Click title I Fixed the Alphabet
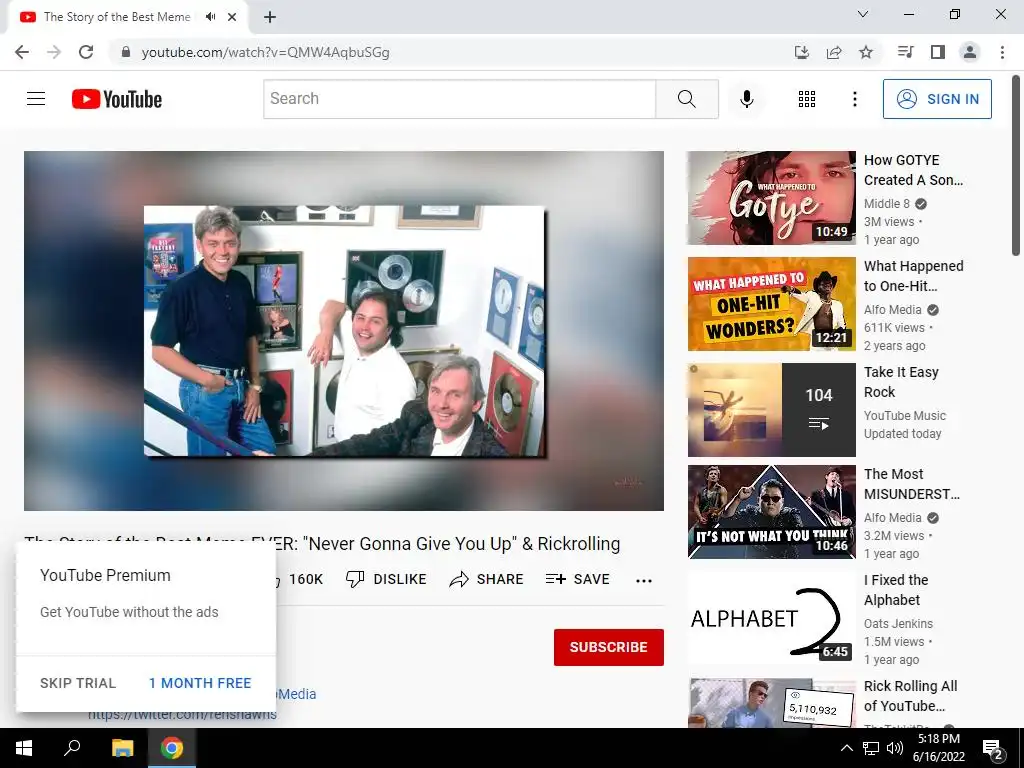This screenshot has height=768, width=1024. pyautogui.click(x=895, y=590)
